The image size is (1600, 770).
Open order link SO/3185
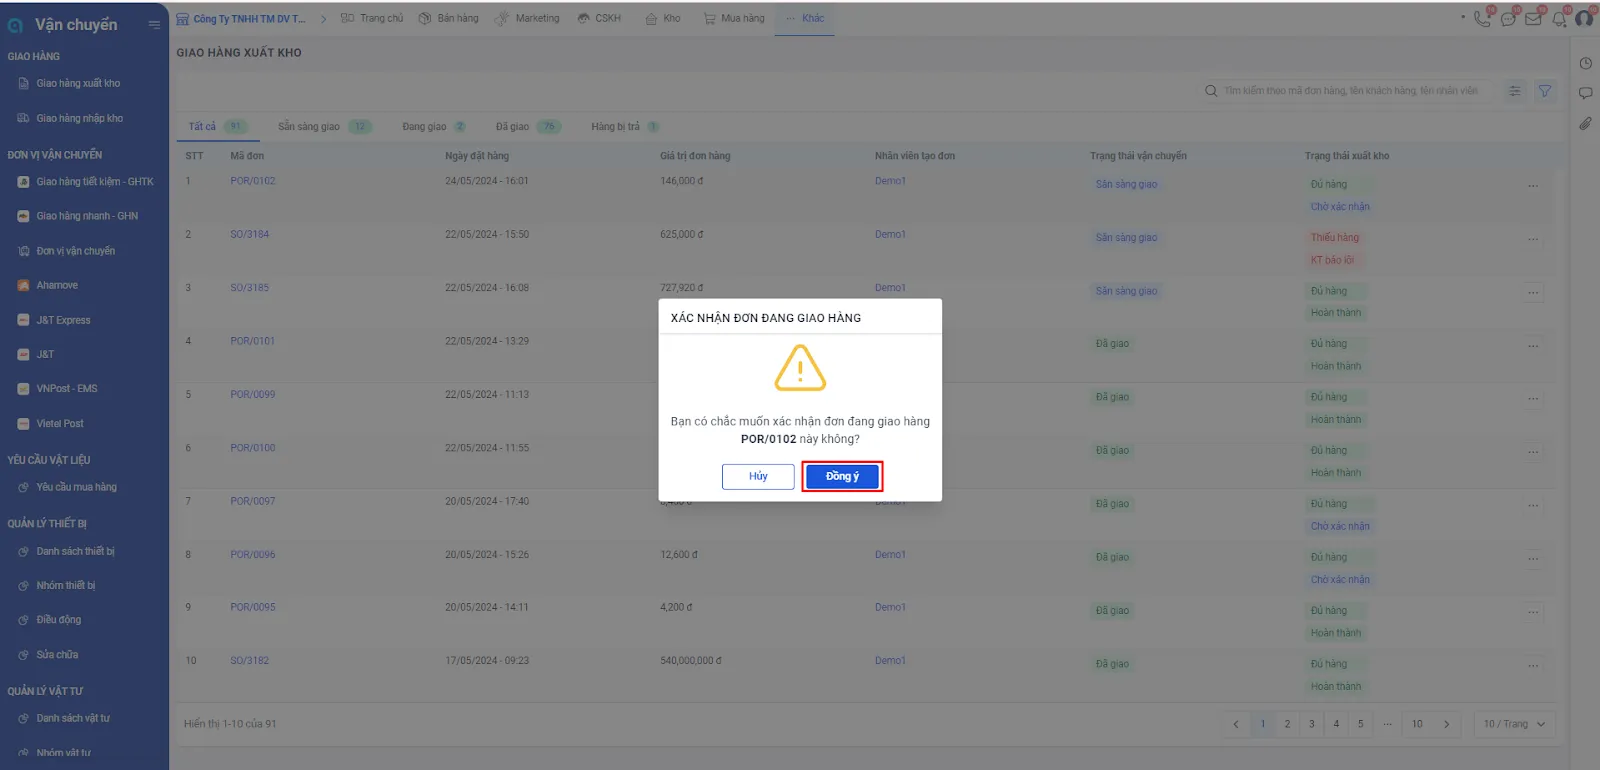point(250,288)
